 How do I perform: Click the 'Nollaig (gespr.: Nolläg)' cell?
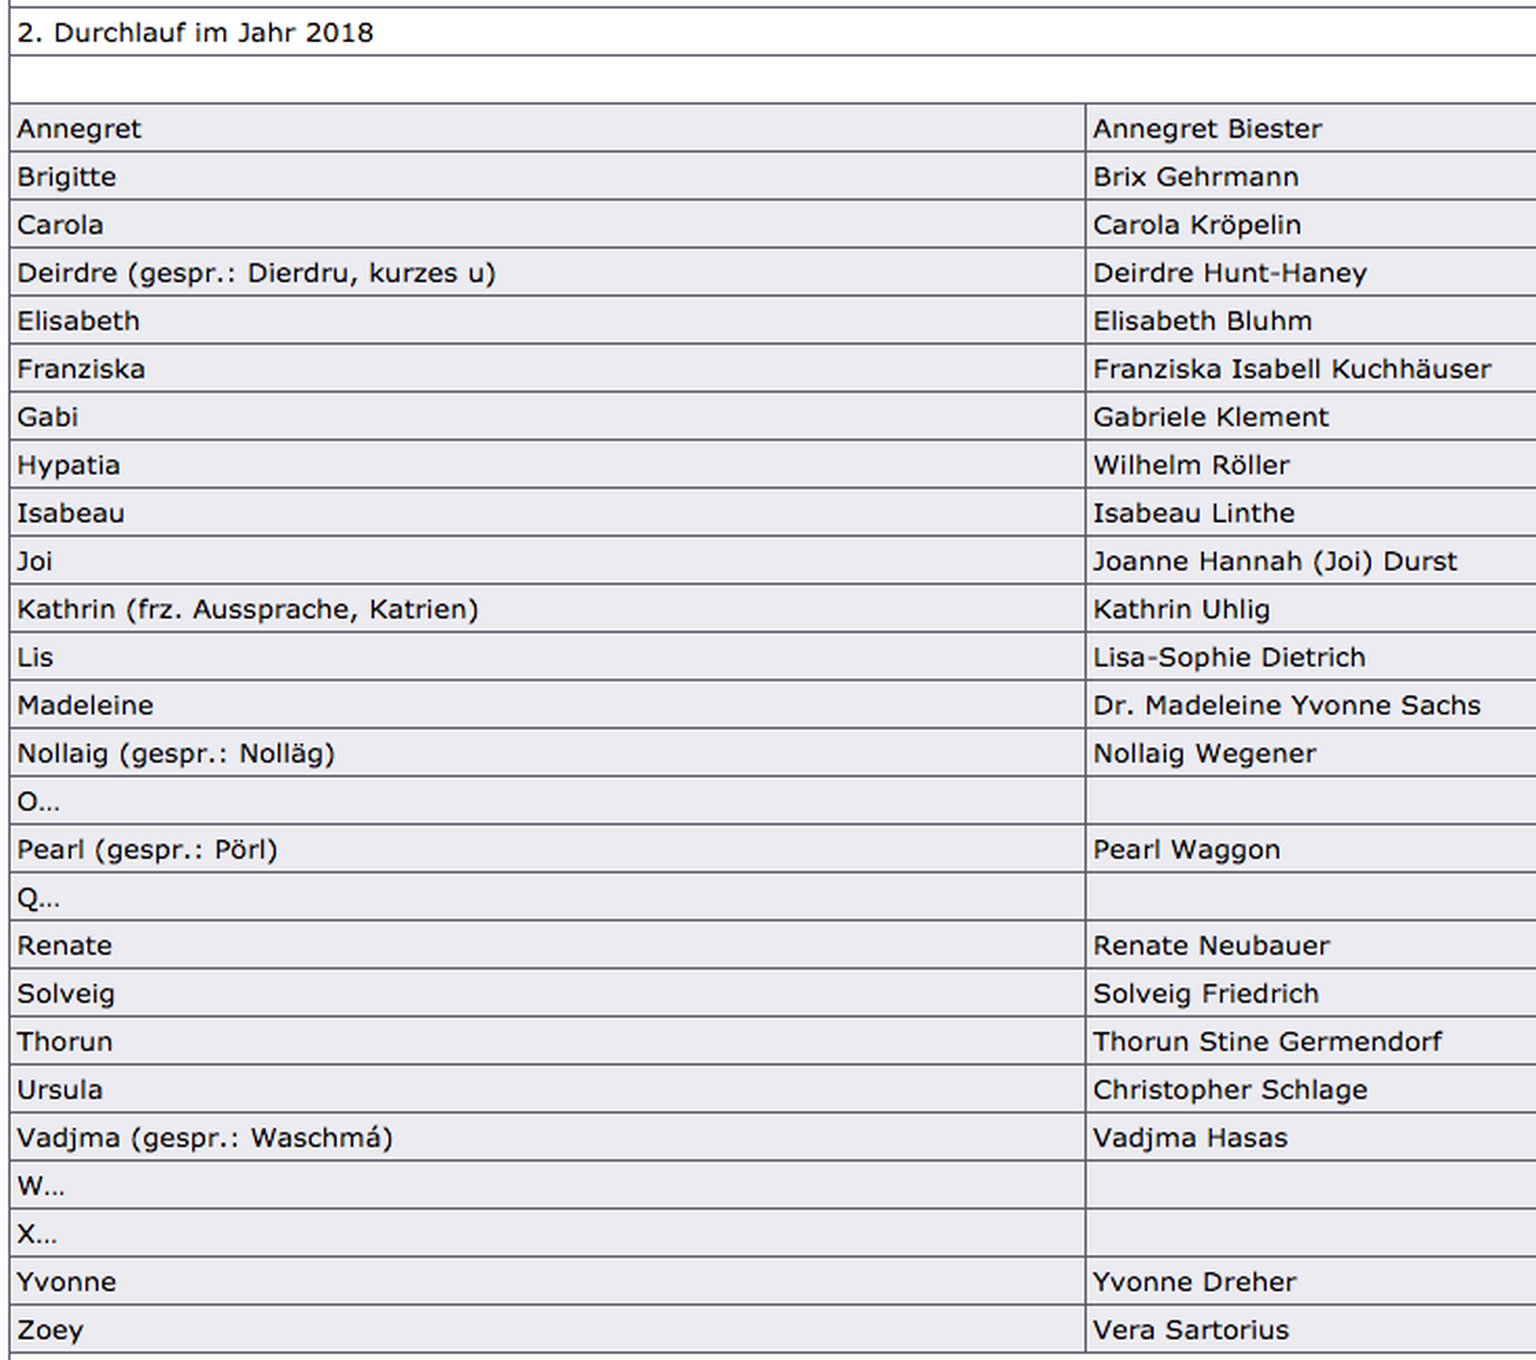[x=176, y=753]
